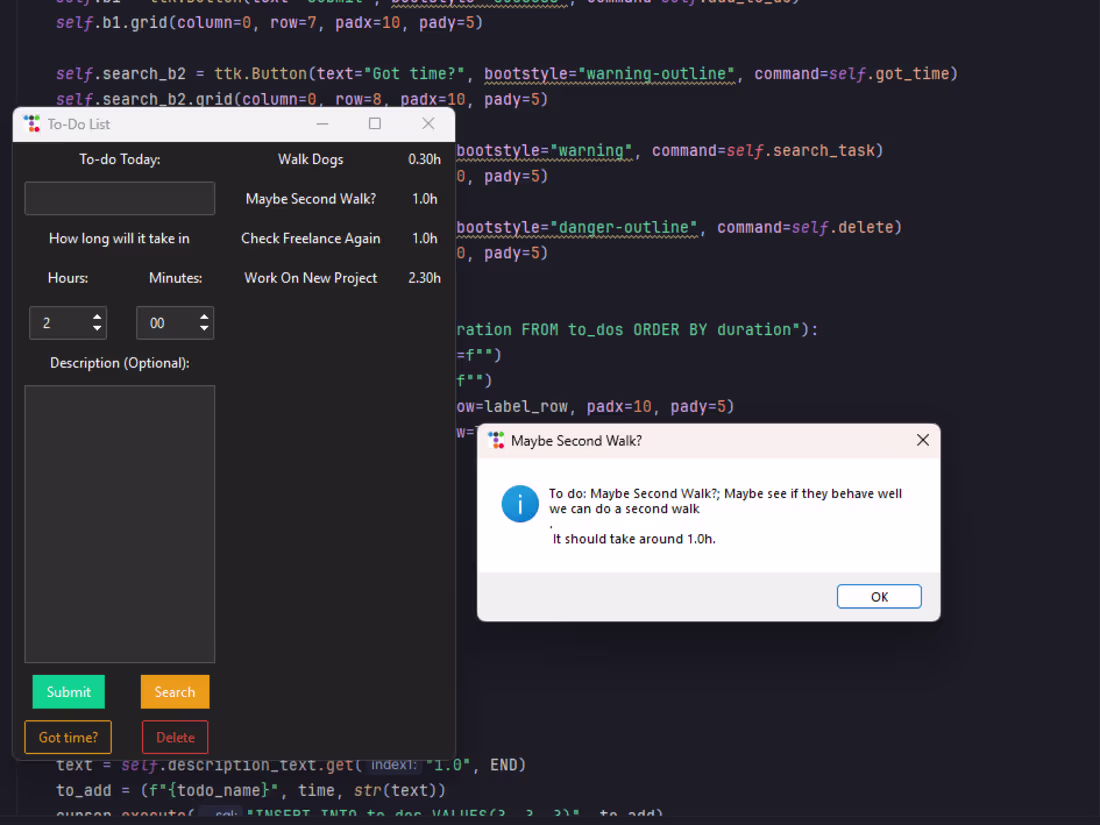This screenshot has height=825, width=1100.
Task: Click the red Delete button
Action: [175, 737]
